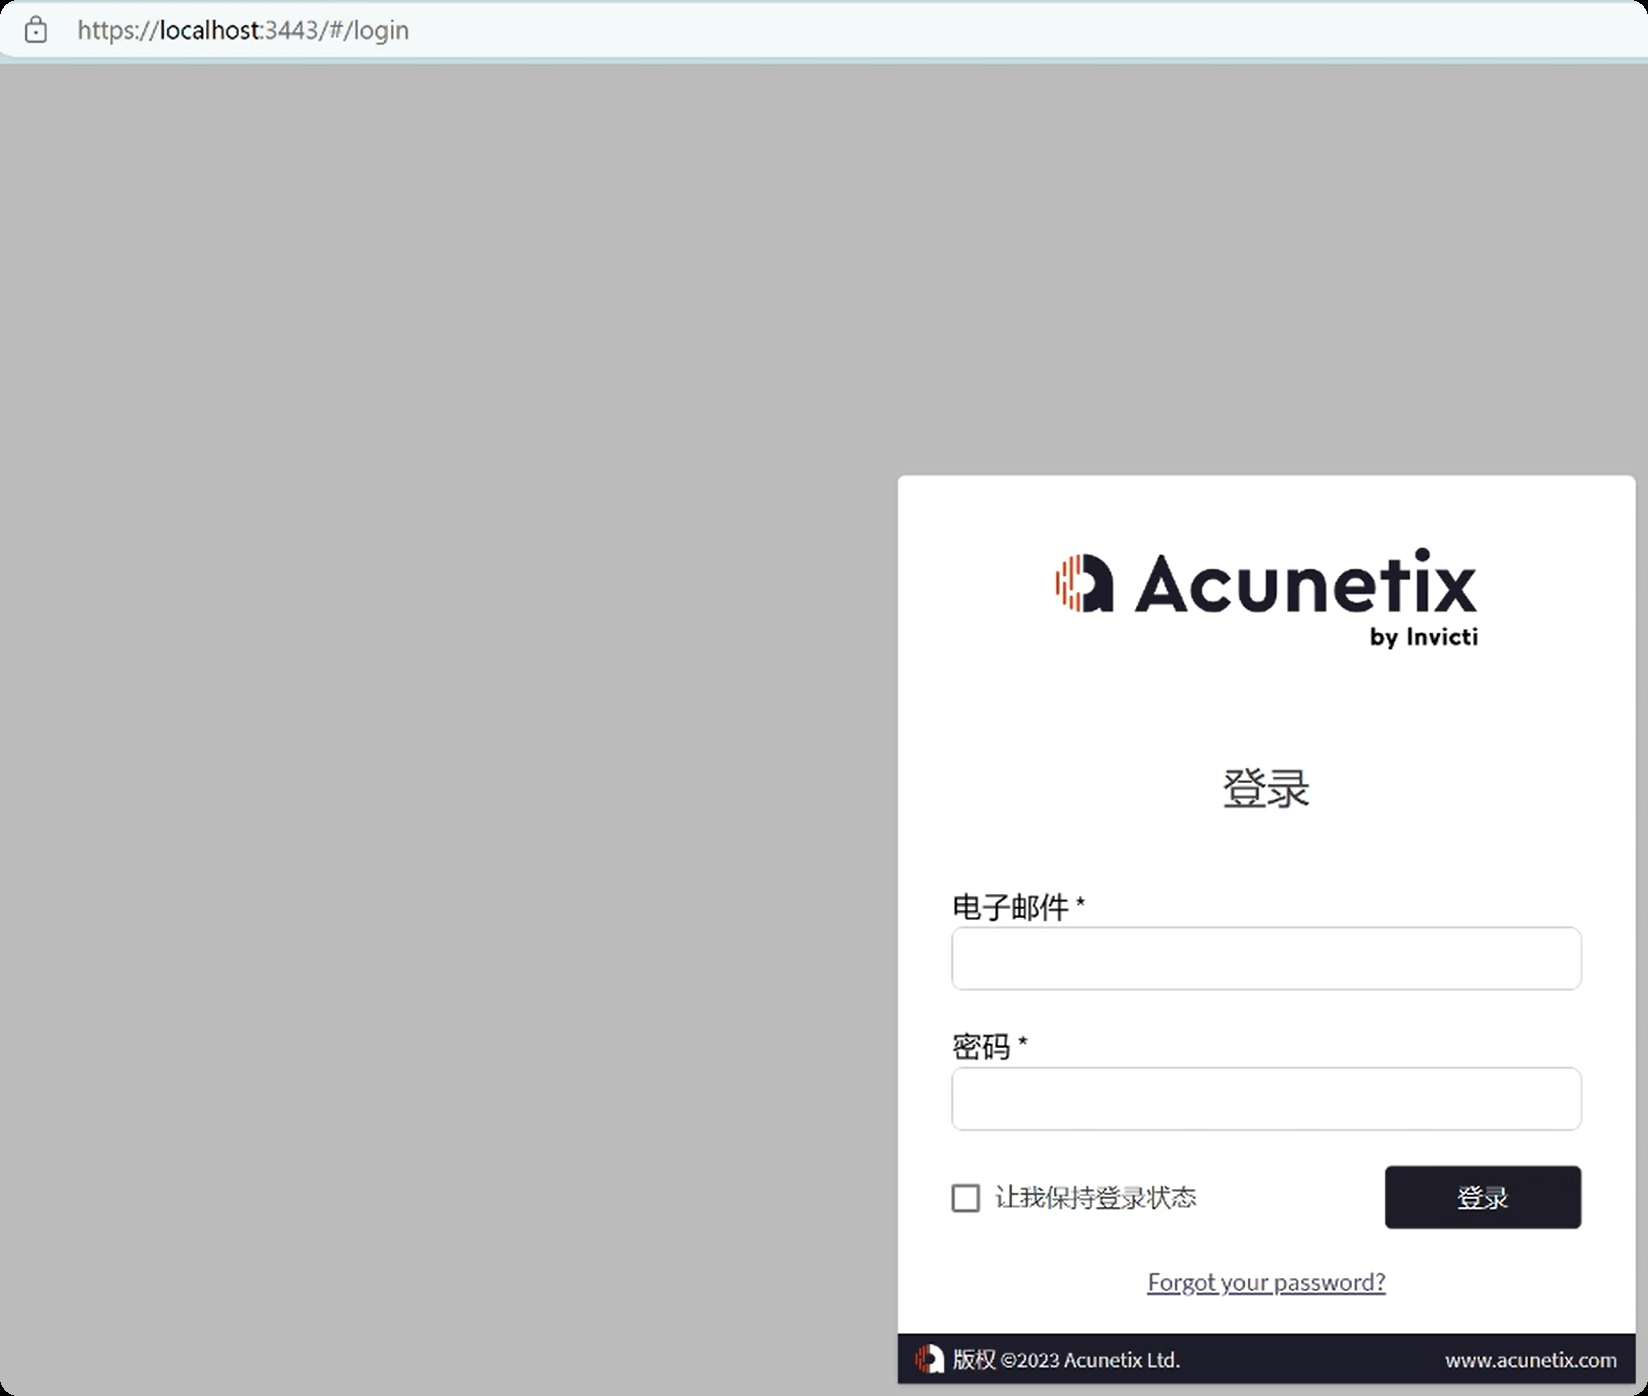Open the 'Forgot your password?' link
Image resolution: width=1648 pixels, height=1396 pixels.
(1266, 1281)
